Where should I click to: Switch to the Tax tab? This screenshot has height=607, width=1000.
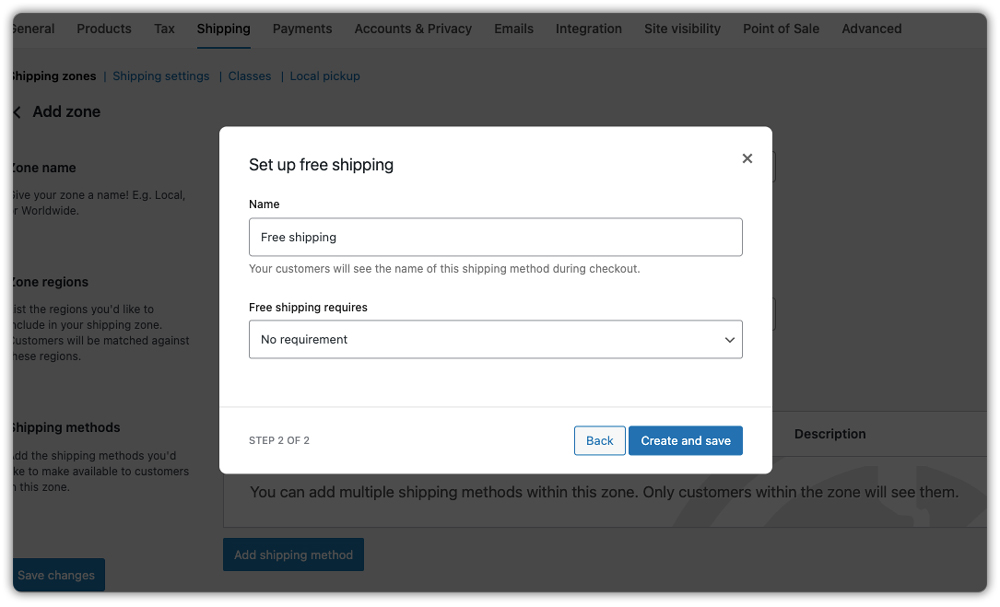tap(164, 29)
